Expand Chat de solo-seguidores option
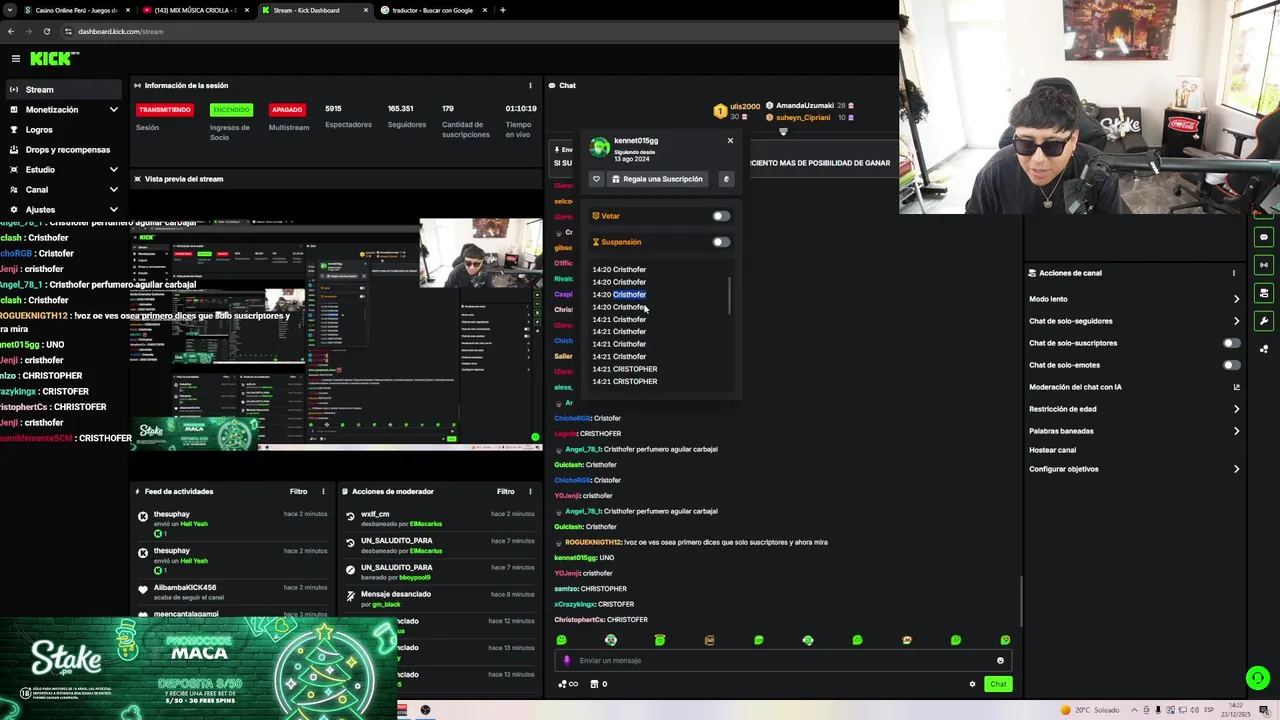The image size is (1280, 720). [x=1135, y=321]
